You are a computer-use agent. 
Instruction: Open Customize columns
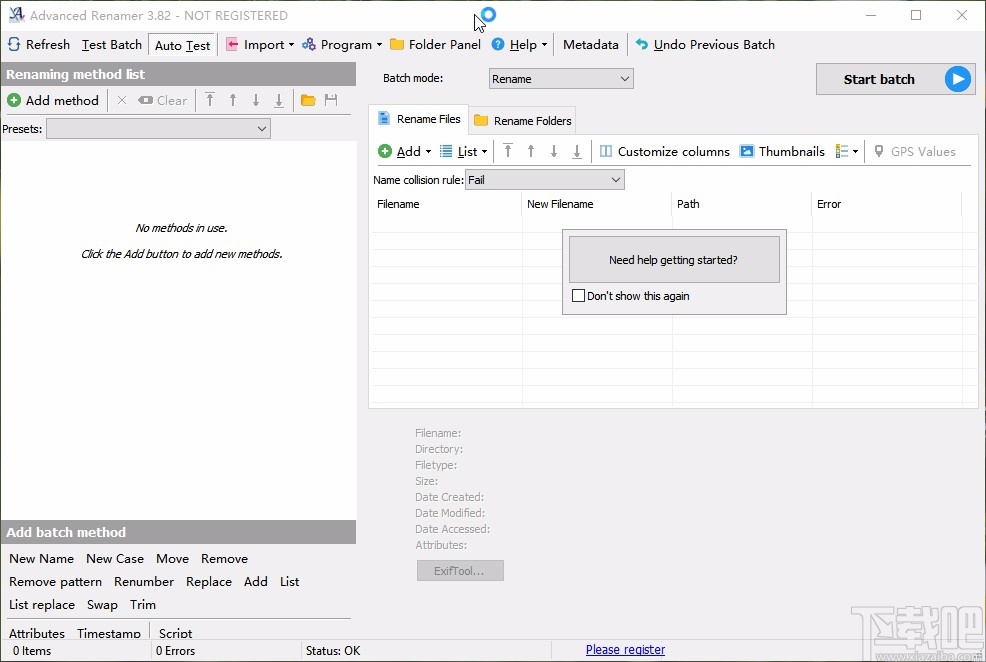[665, 152]
